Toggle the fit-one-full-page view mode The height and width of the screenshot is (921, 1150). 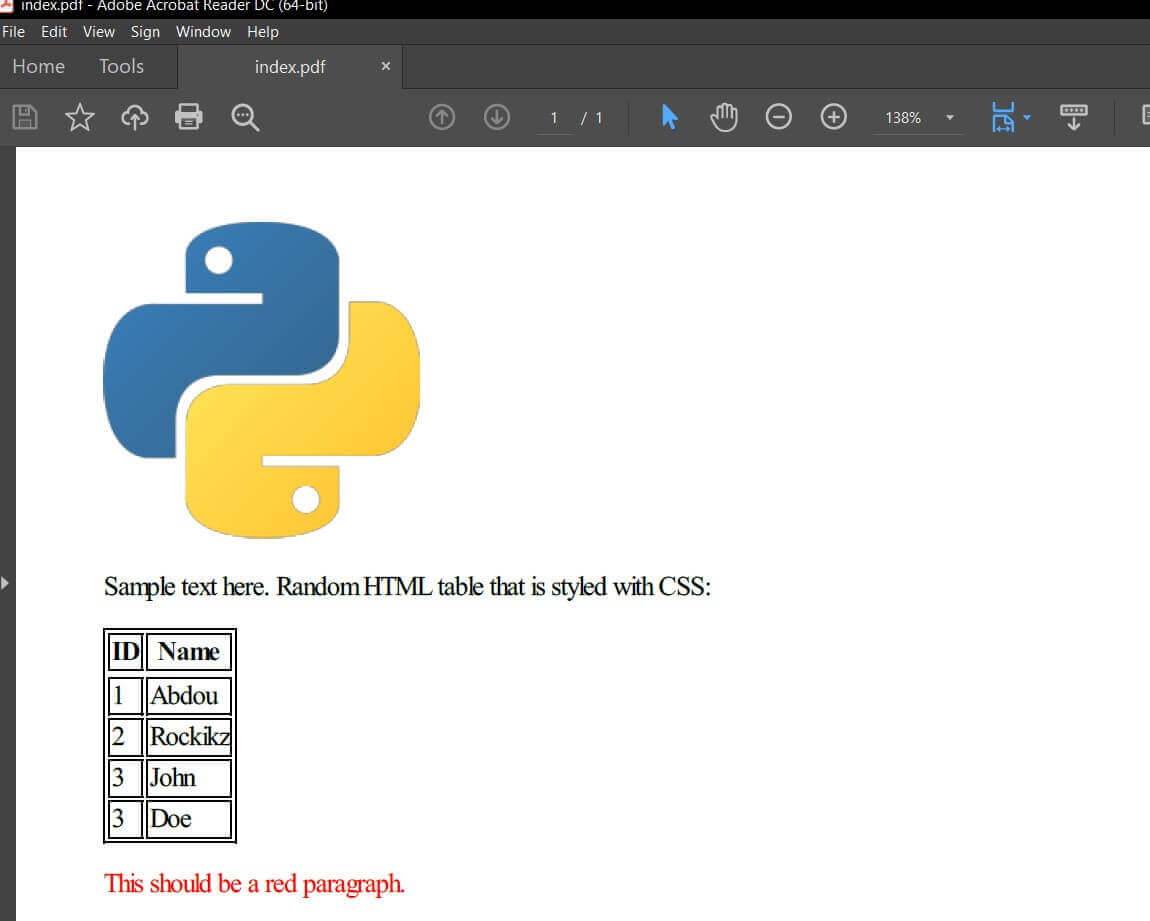point(1003,117)
